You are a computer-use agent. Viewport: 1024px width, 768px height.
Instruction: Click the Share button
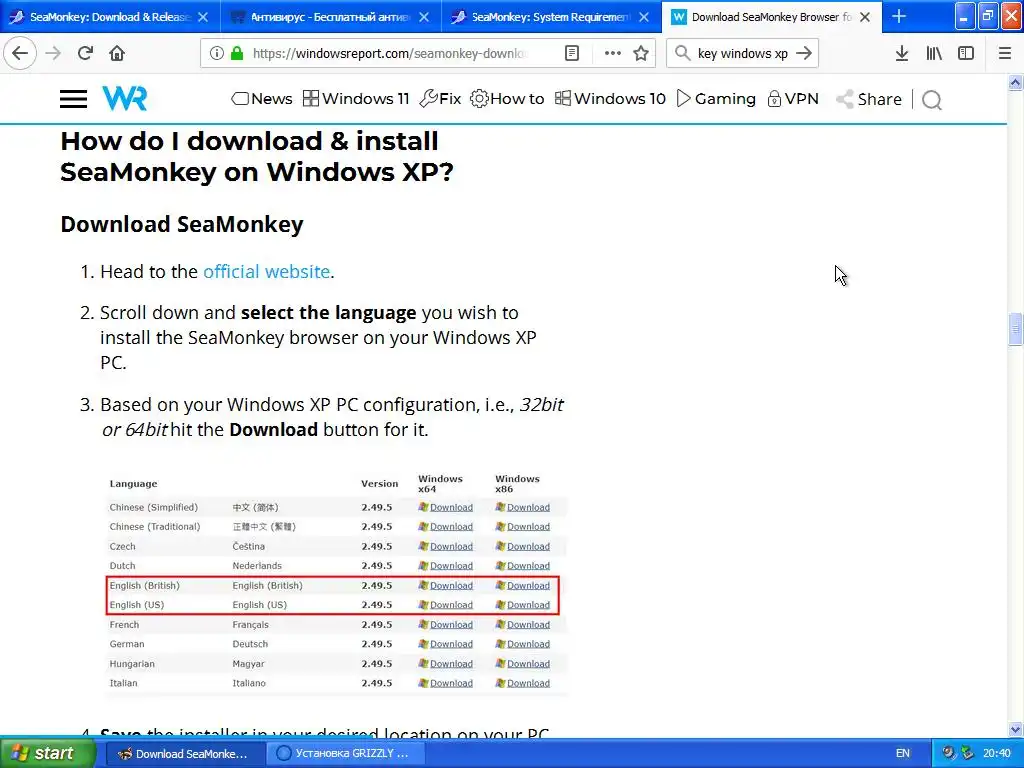tap(869, 99)
